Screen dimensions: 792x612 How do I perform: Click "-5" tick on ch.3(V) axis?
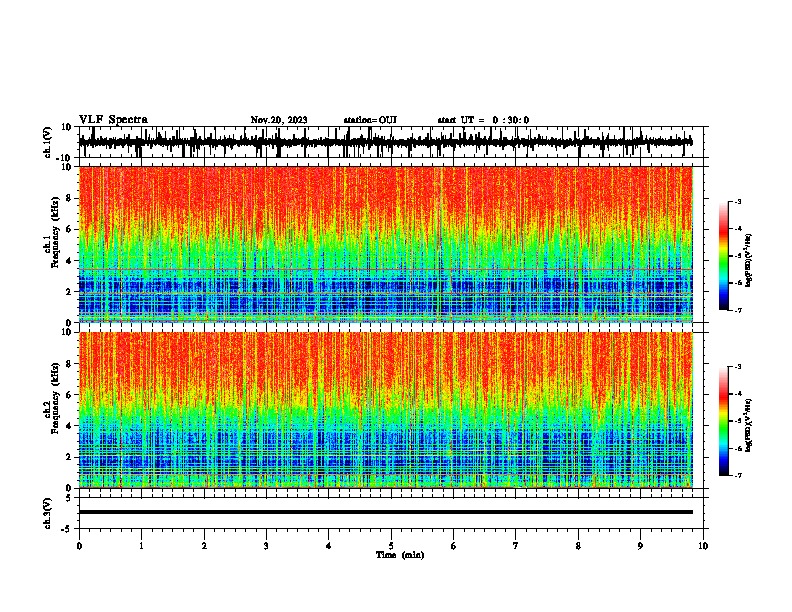point(67,529)
